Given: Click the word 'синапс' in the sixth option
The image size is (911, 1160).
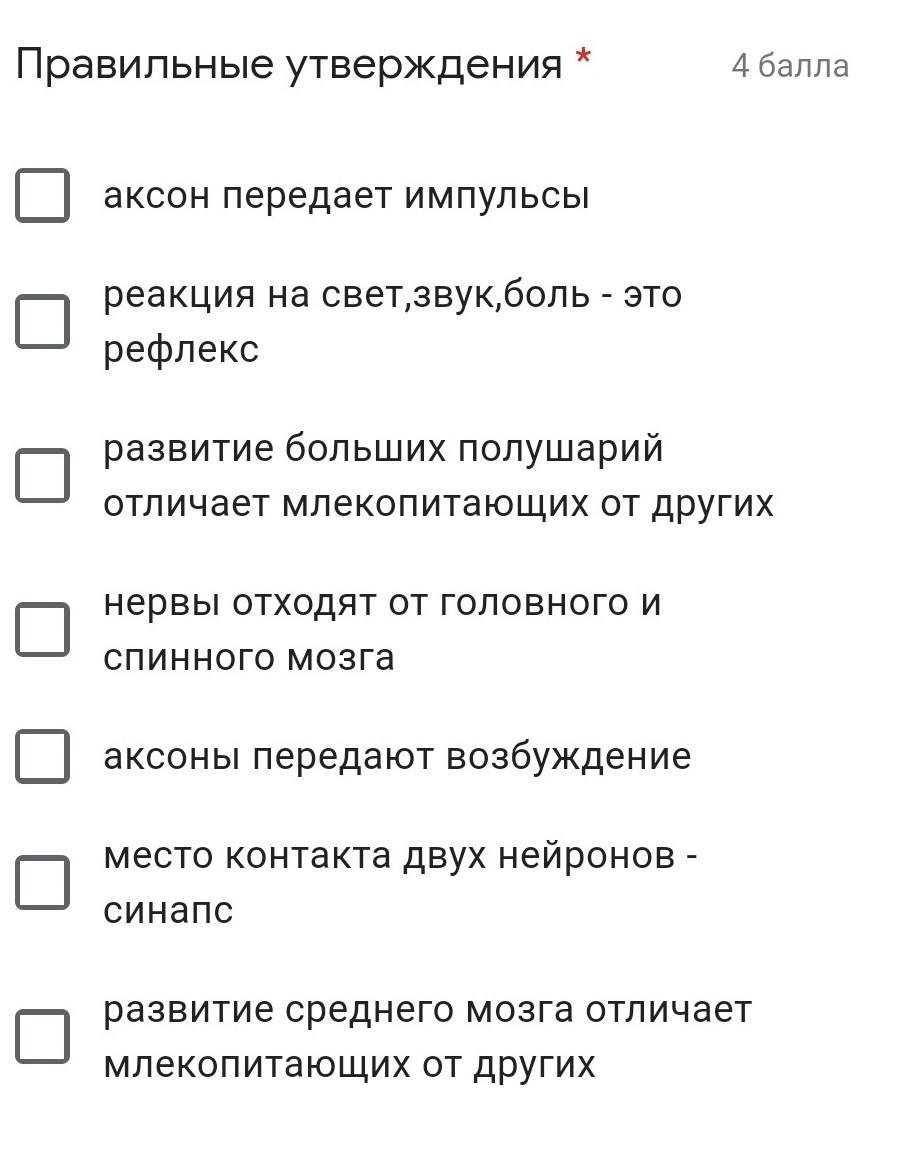Looking at the screenshot, I should 168,911.
